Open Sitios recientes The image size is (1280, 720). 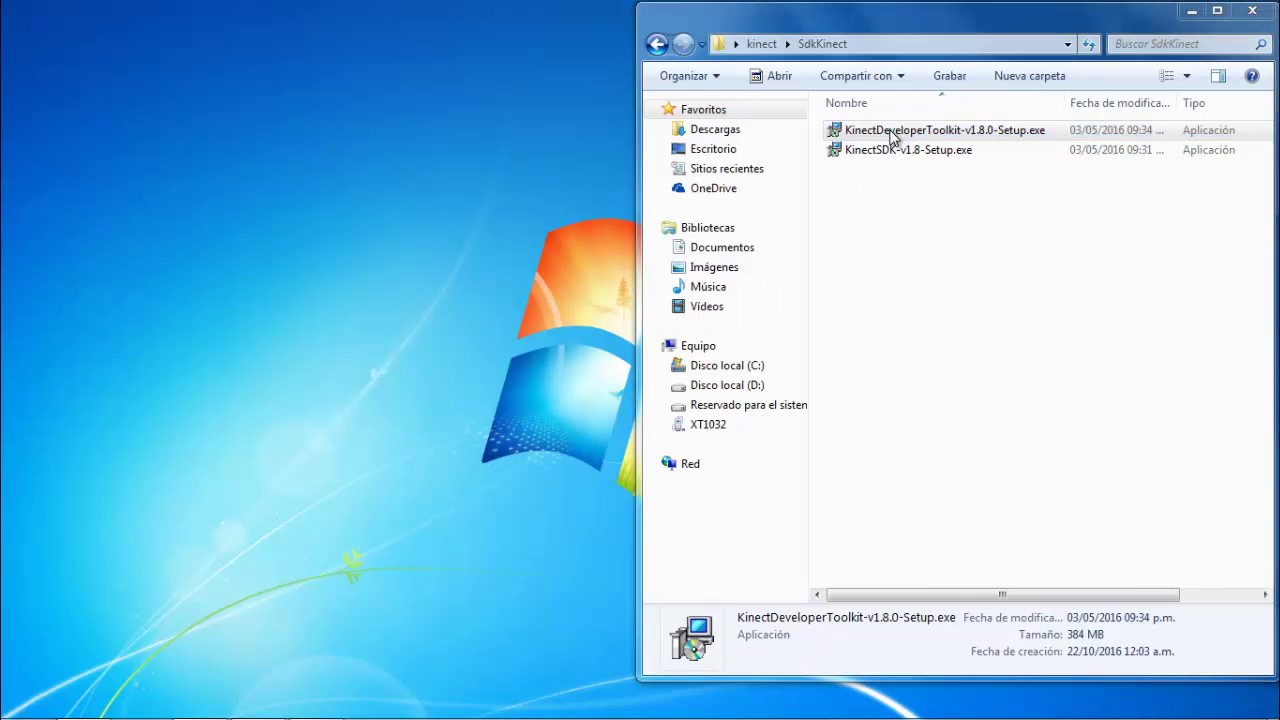pyautogui.click(x=727, y=169)
